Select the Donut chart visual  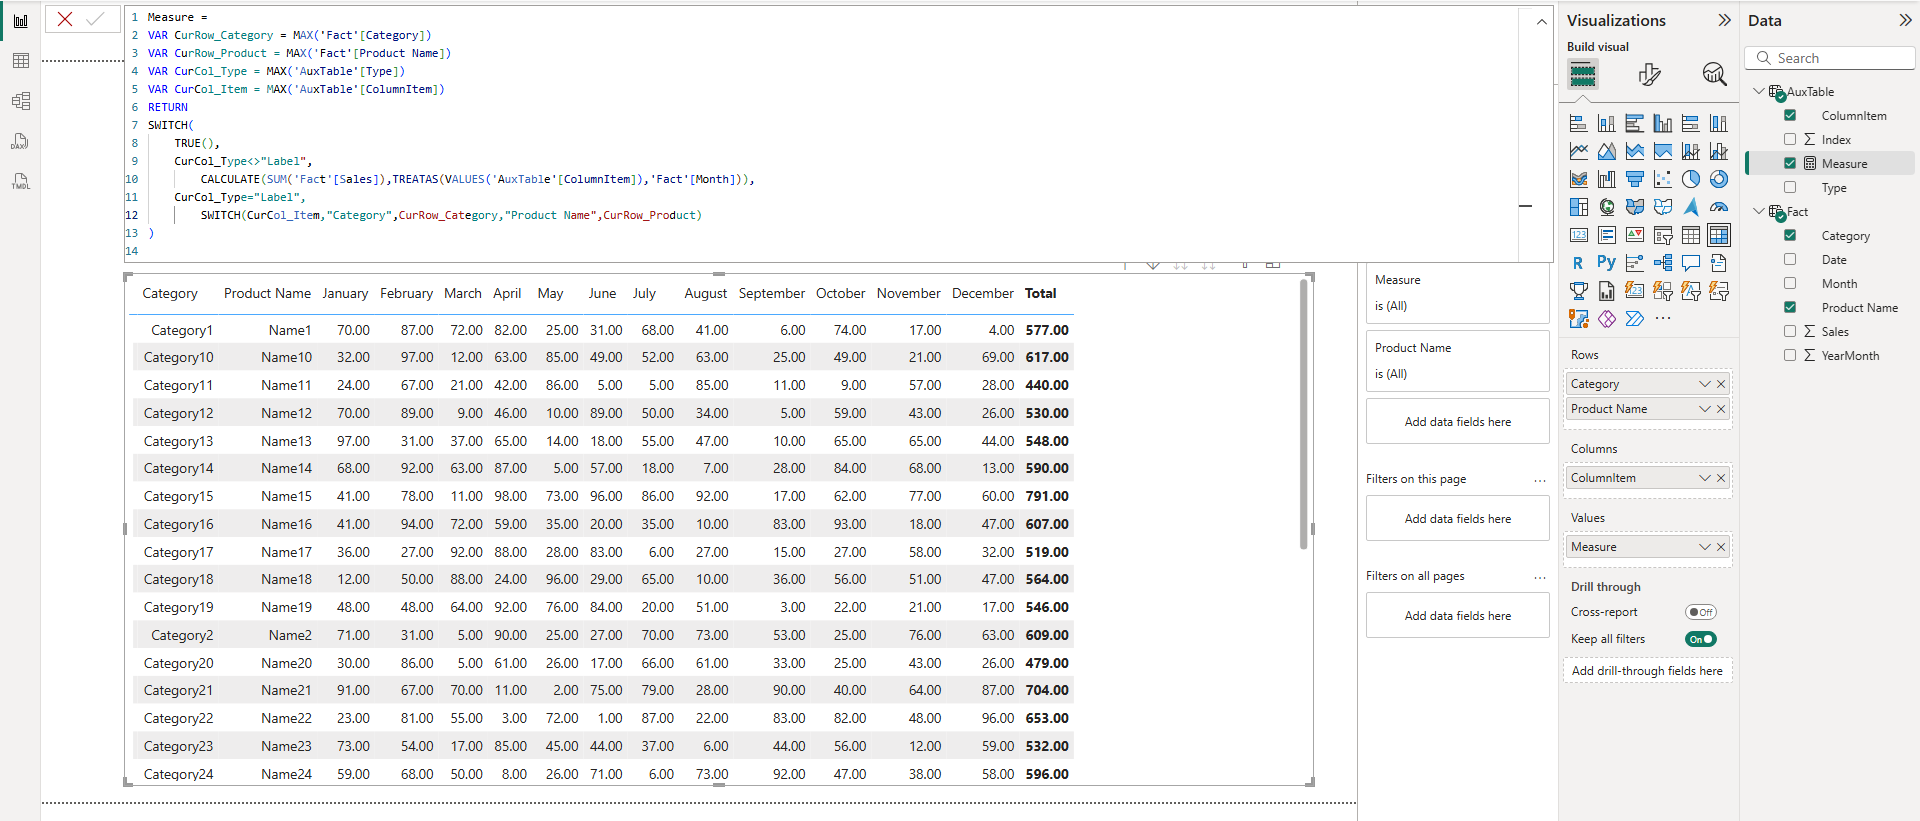pos(1719,179)
